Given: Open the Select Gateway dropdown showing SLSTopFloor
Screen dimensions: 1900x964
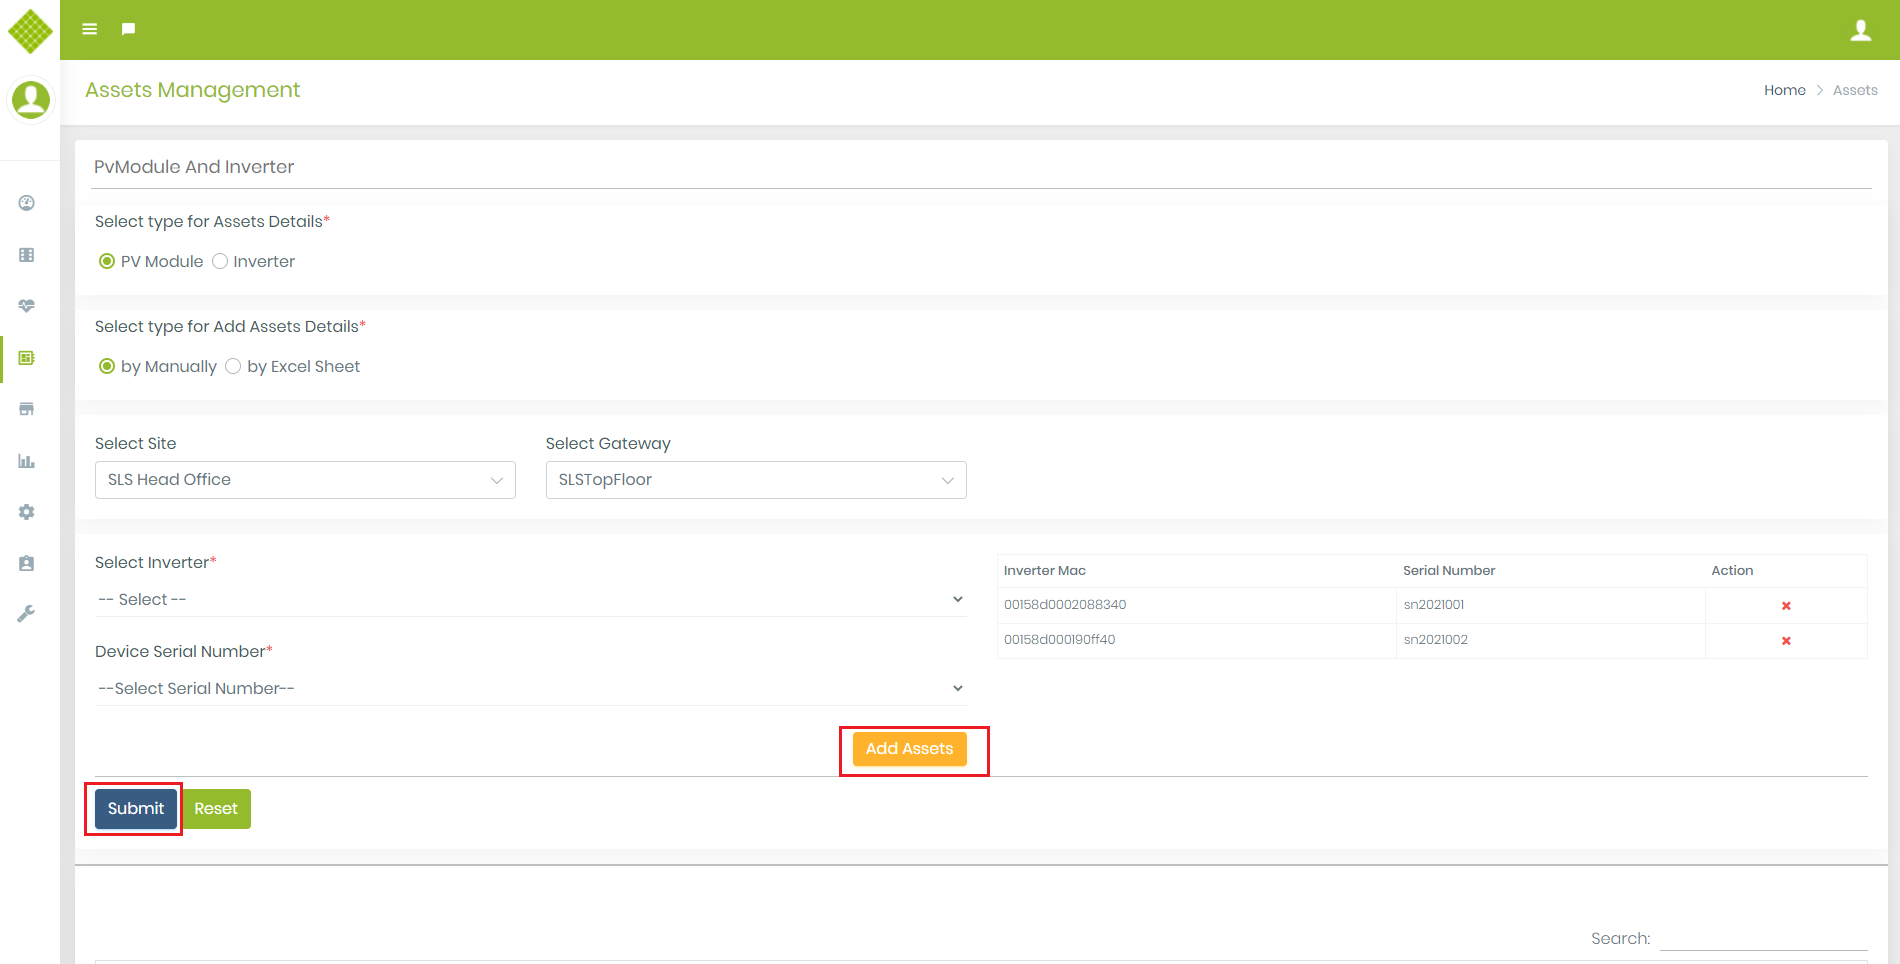Looking at the screenshot, I should (755, 480).
